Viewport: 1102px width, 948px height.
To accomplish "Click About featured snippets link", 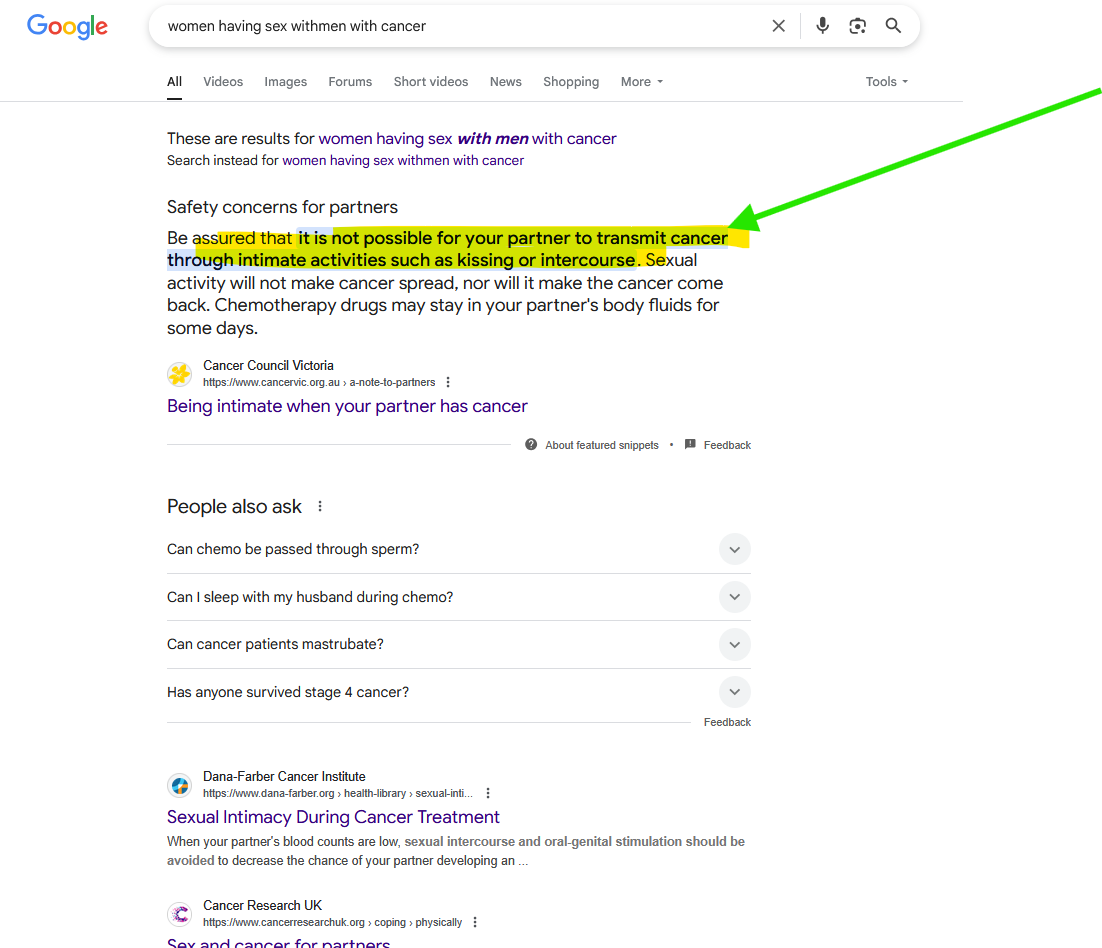I will point(602,445).
